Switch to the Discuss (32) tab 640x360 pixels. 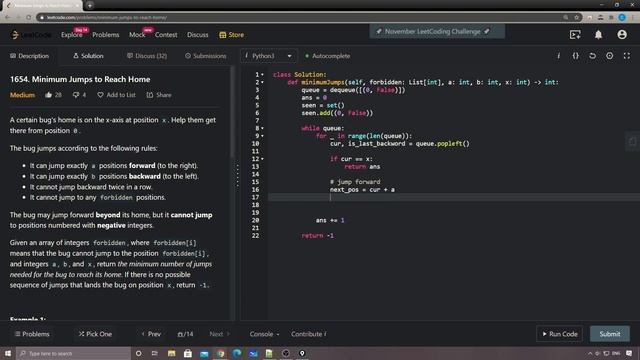[147, 56]
